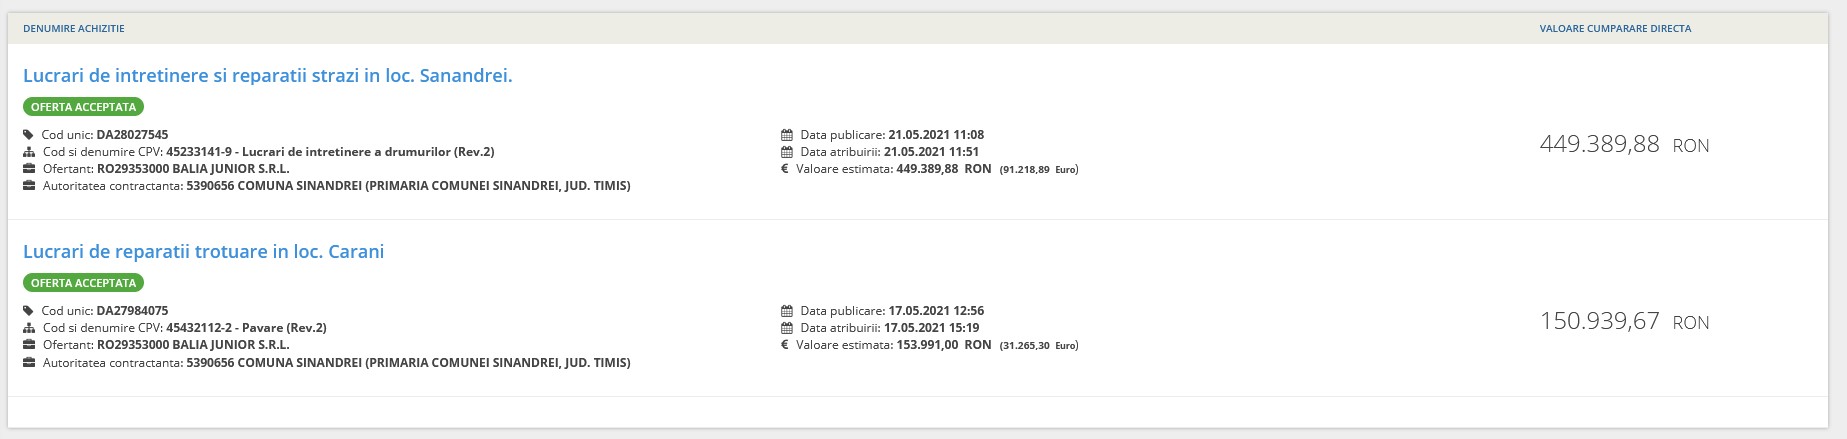Open the Sanandrei street repairs acquisition link
Screen dimensions: 1847x439
tap(267, 76)
